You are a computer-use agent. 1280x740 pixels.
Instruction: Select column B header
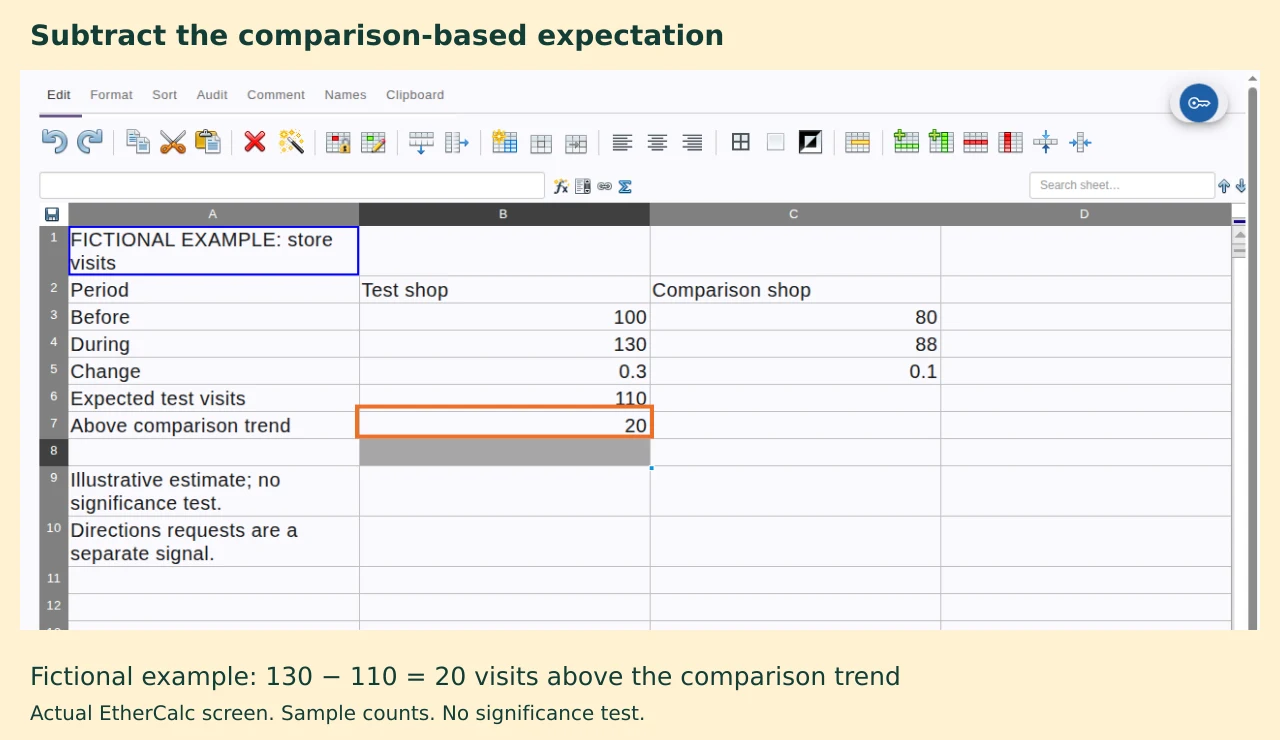(504, 214)
